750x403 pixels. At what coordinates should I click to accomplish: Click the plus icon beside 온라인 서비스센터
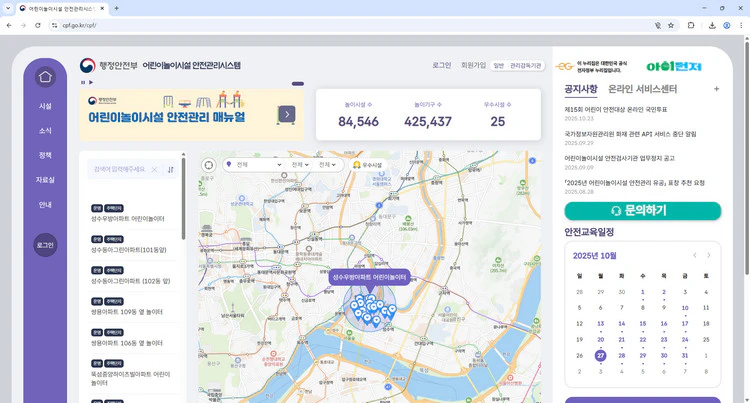pyautogui.click(x=716, y=89)
